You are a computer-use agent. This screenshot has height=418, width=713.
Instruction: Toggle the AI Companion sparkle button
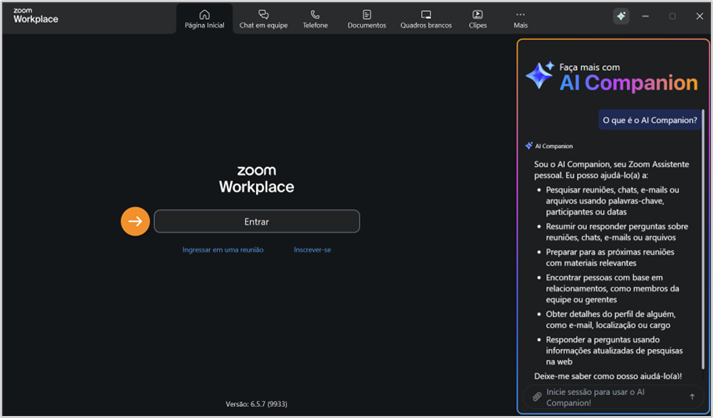621,16
